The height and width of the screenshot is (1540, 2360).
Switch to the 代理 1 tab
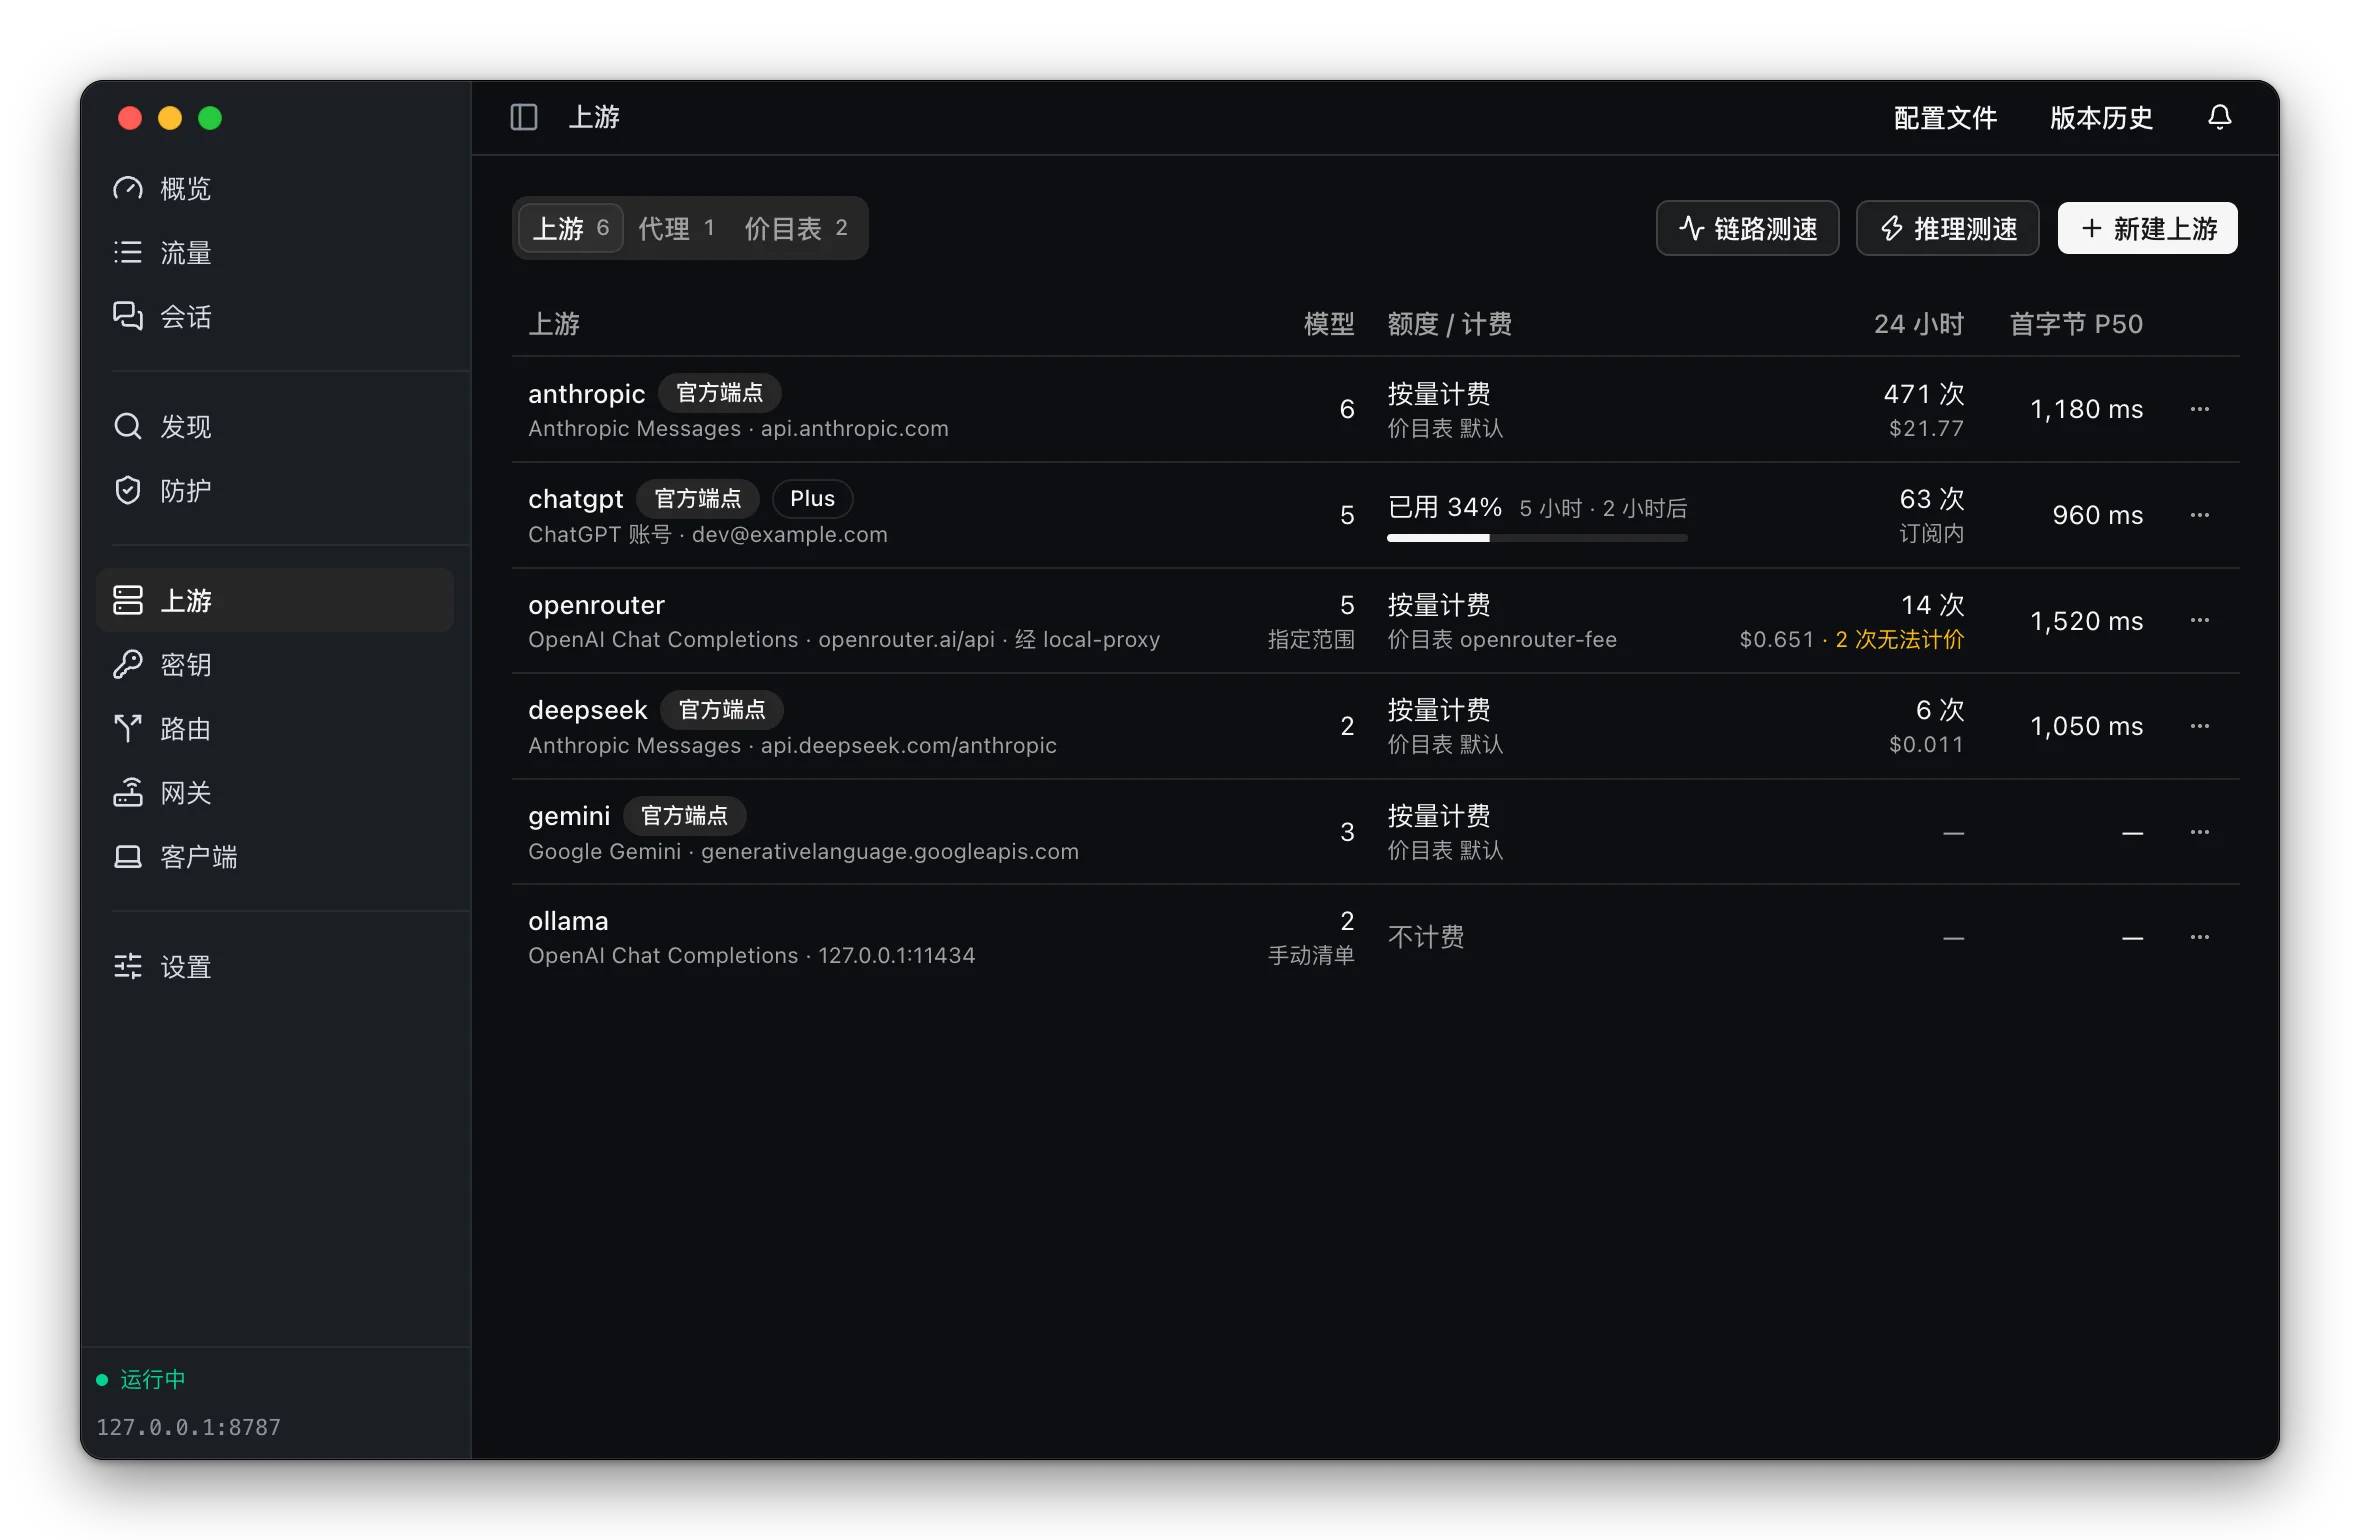[x=677, y=228]
